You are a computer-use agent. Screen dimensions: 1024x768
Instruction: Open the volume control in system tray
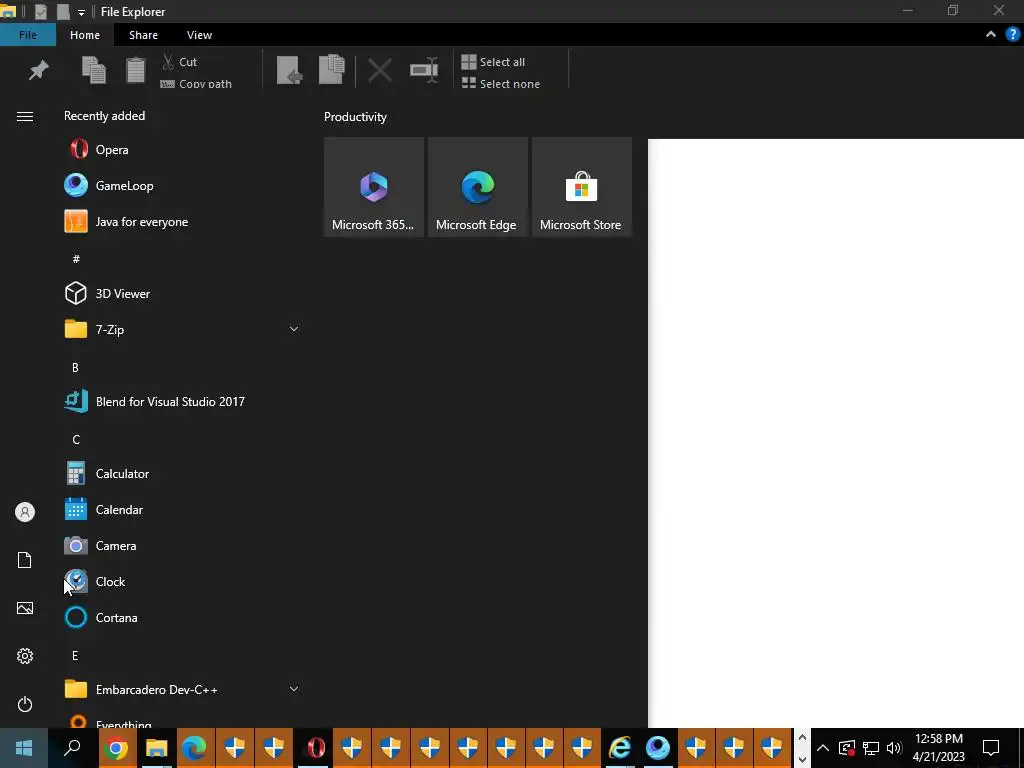894,748
